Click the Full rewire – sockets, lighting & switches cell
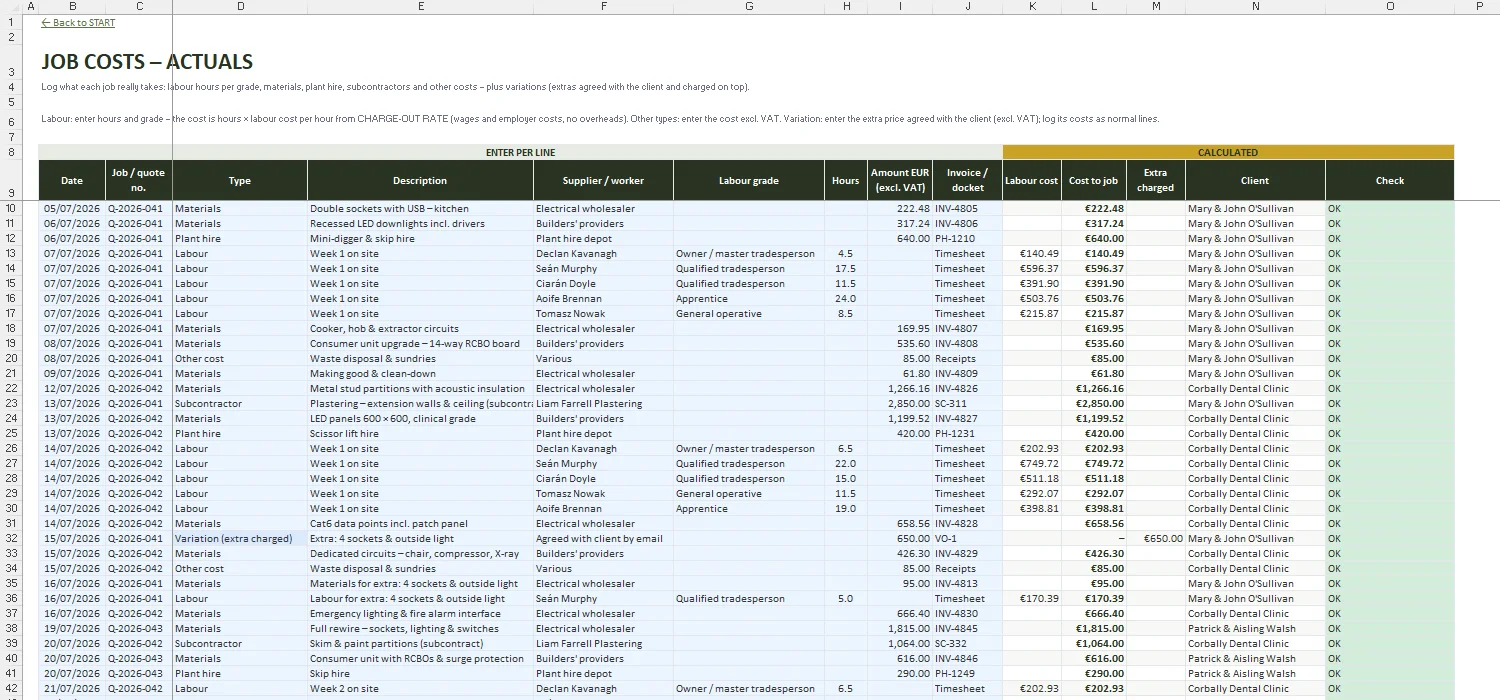This screenshot has height=700, width=1500. point(420,629)
